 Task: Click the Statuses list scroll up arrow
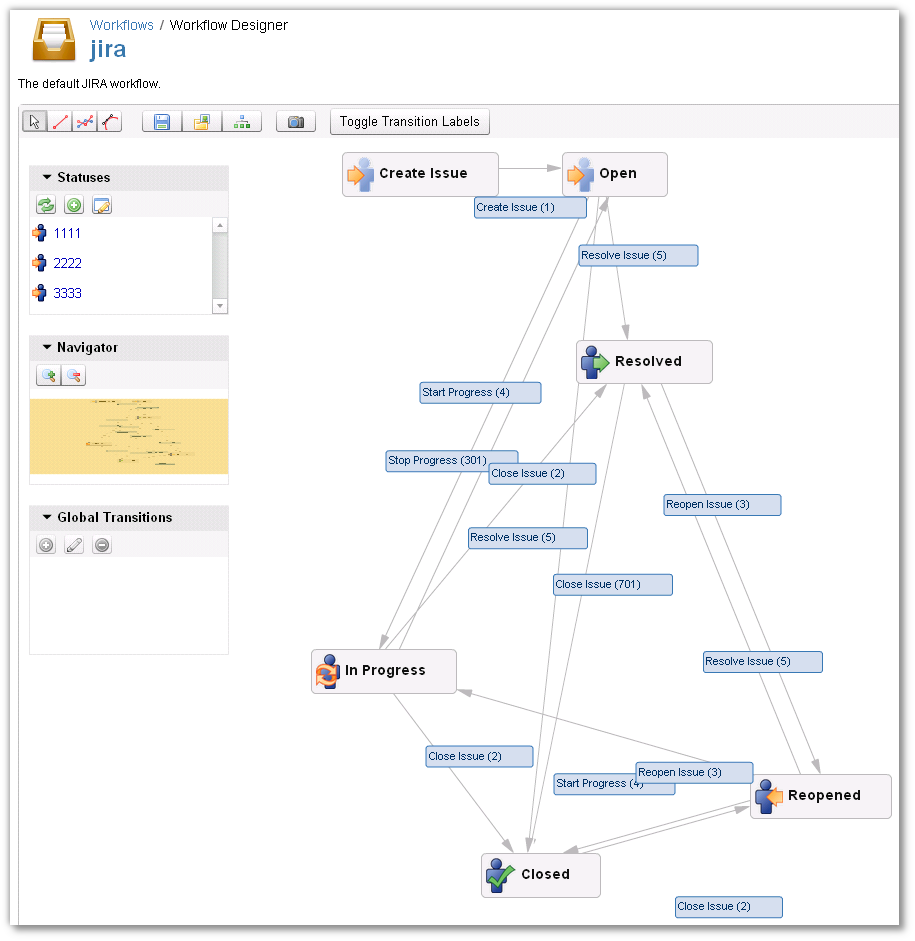point(220,225)
